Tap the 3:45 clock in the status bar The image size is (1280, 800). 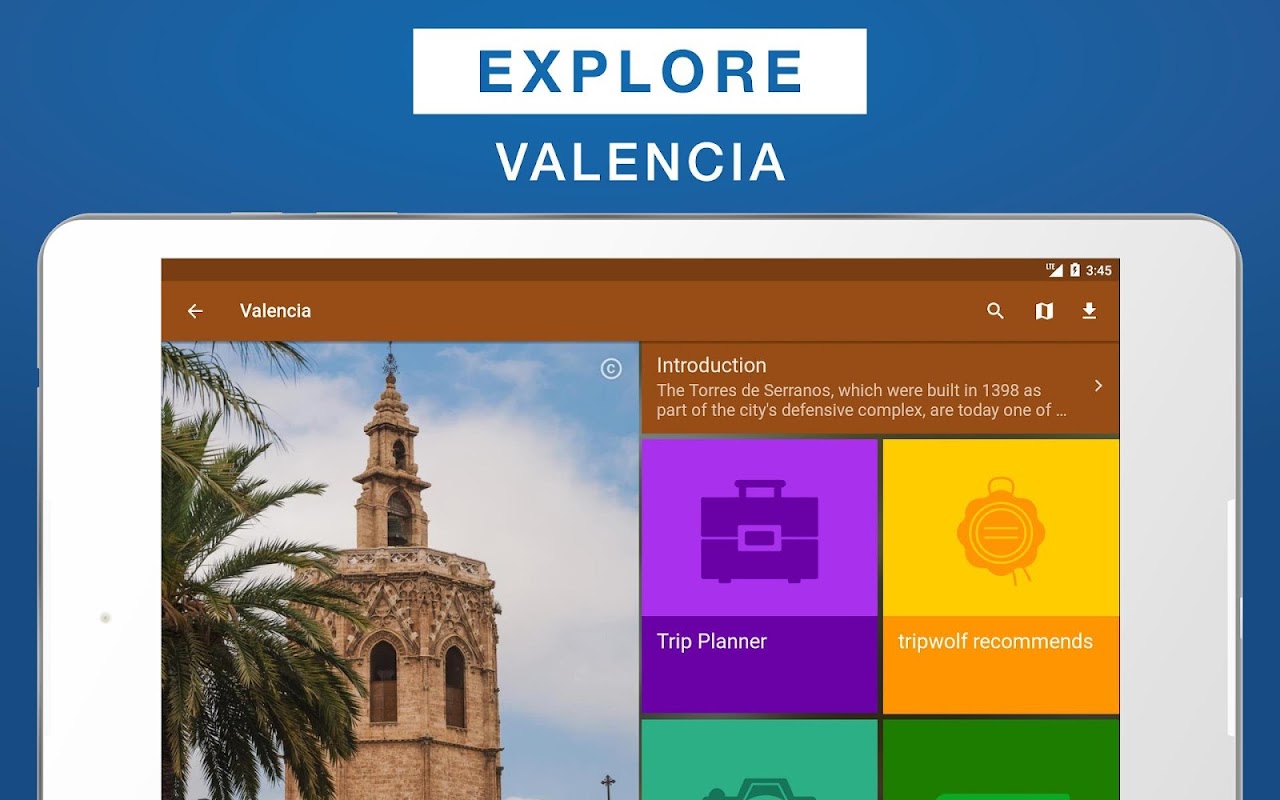1098,270
